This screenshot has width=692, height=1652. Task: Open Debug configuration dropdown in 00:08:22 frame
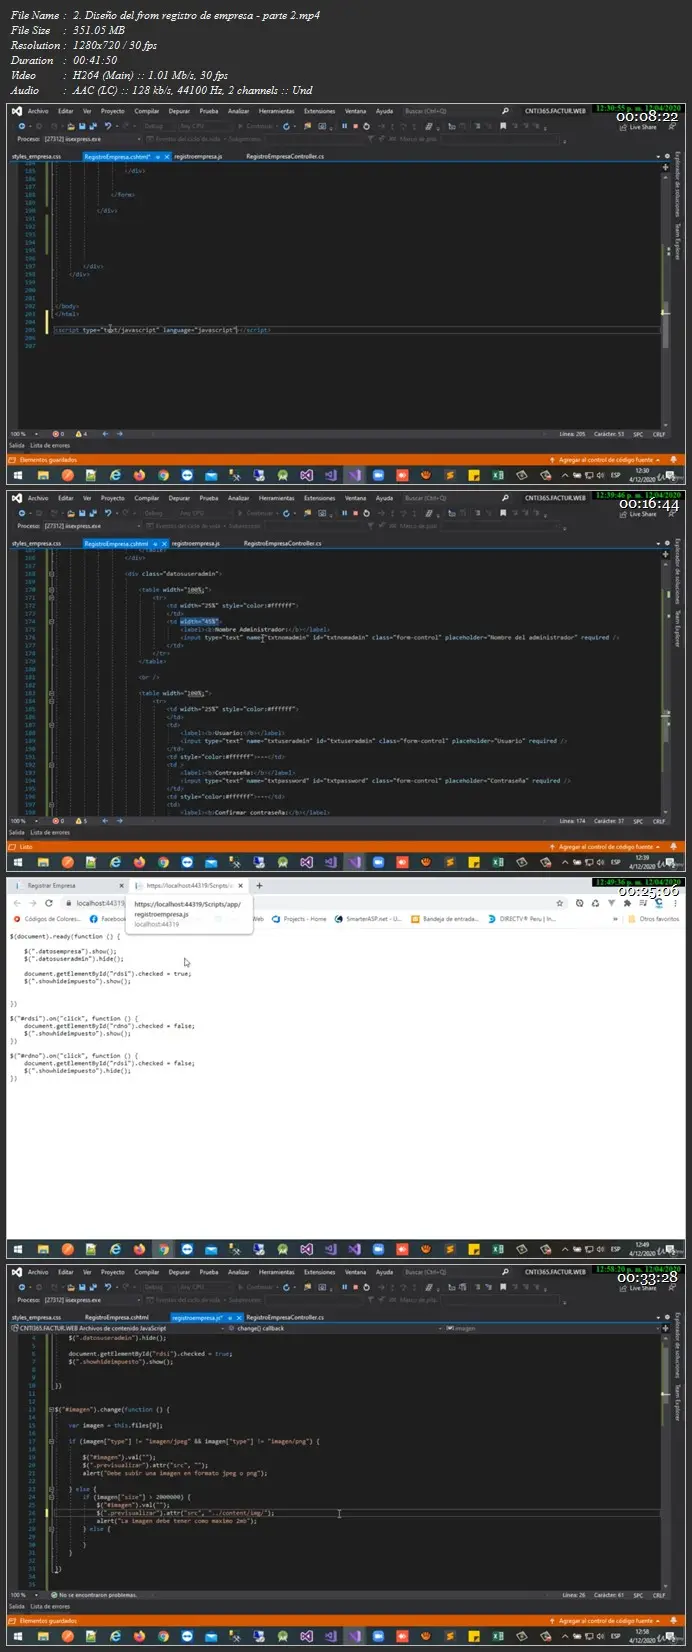click(x=156, y=126)
